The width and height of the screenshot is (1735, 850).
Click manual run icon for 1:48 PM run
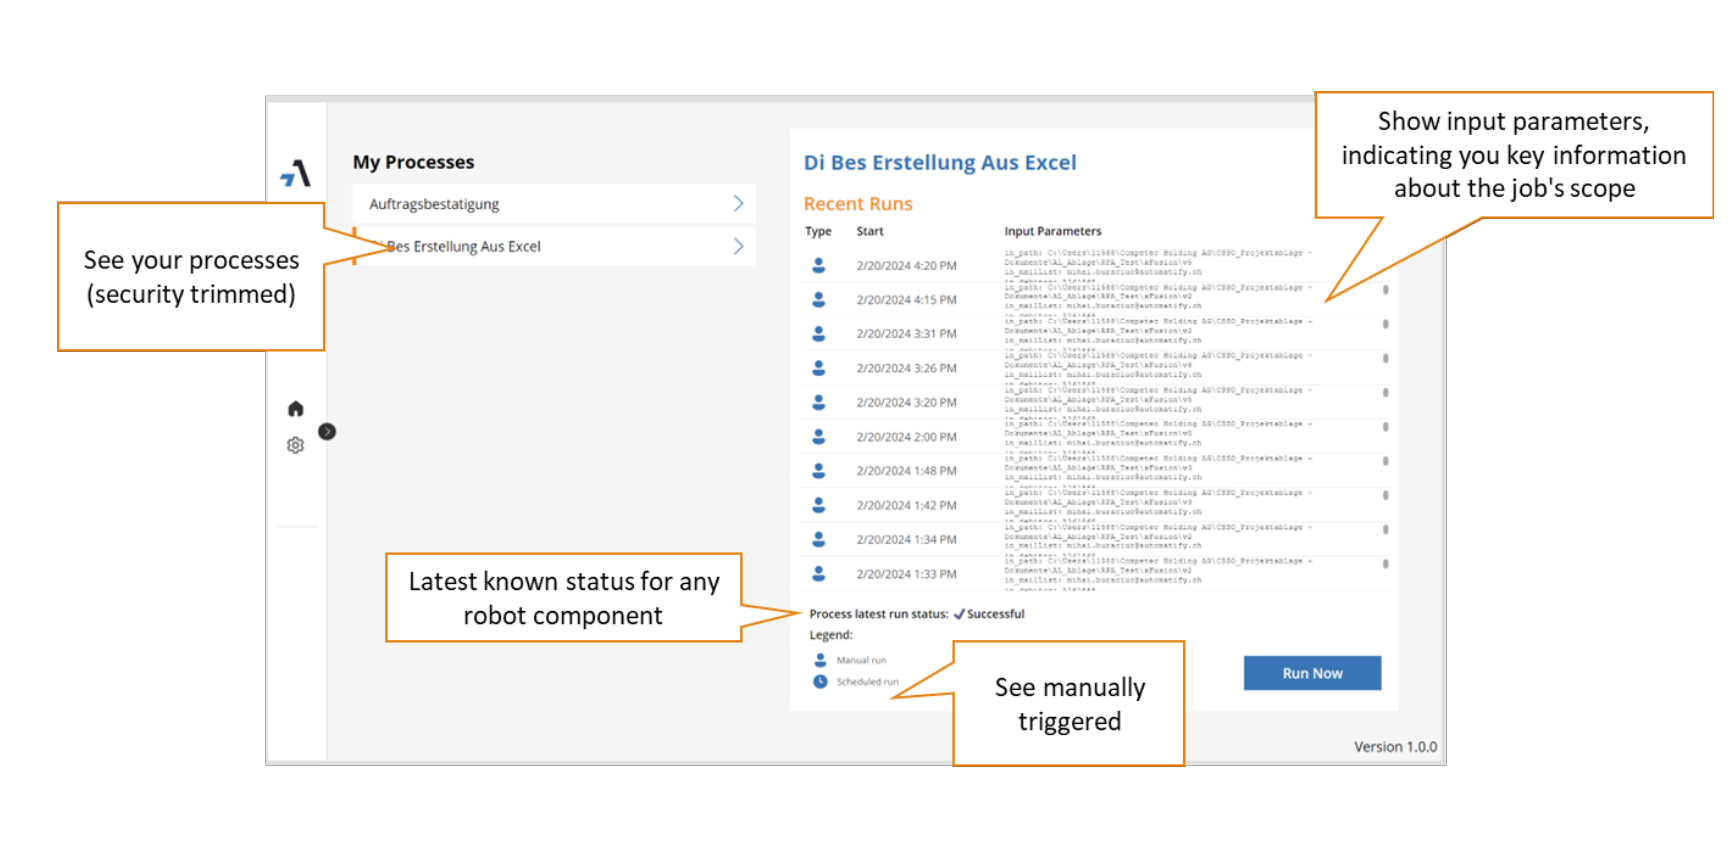click(818, 470)
